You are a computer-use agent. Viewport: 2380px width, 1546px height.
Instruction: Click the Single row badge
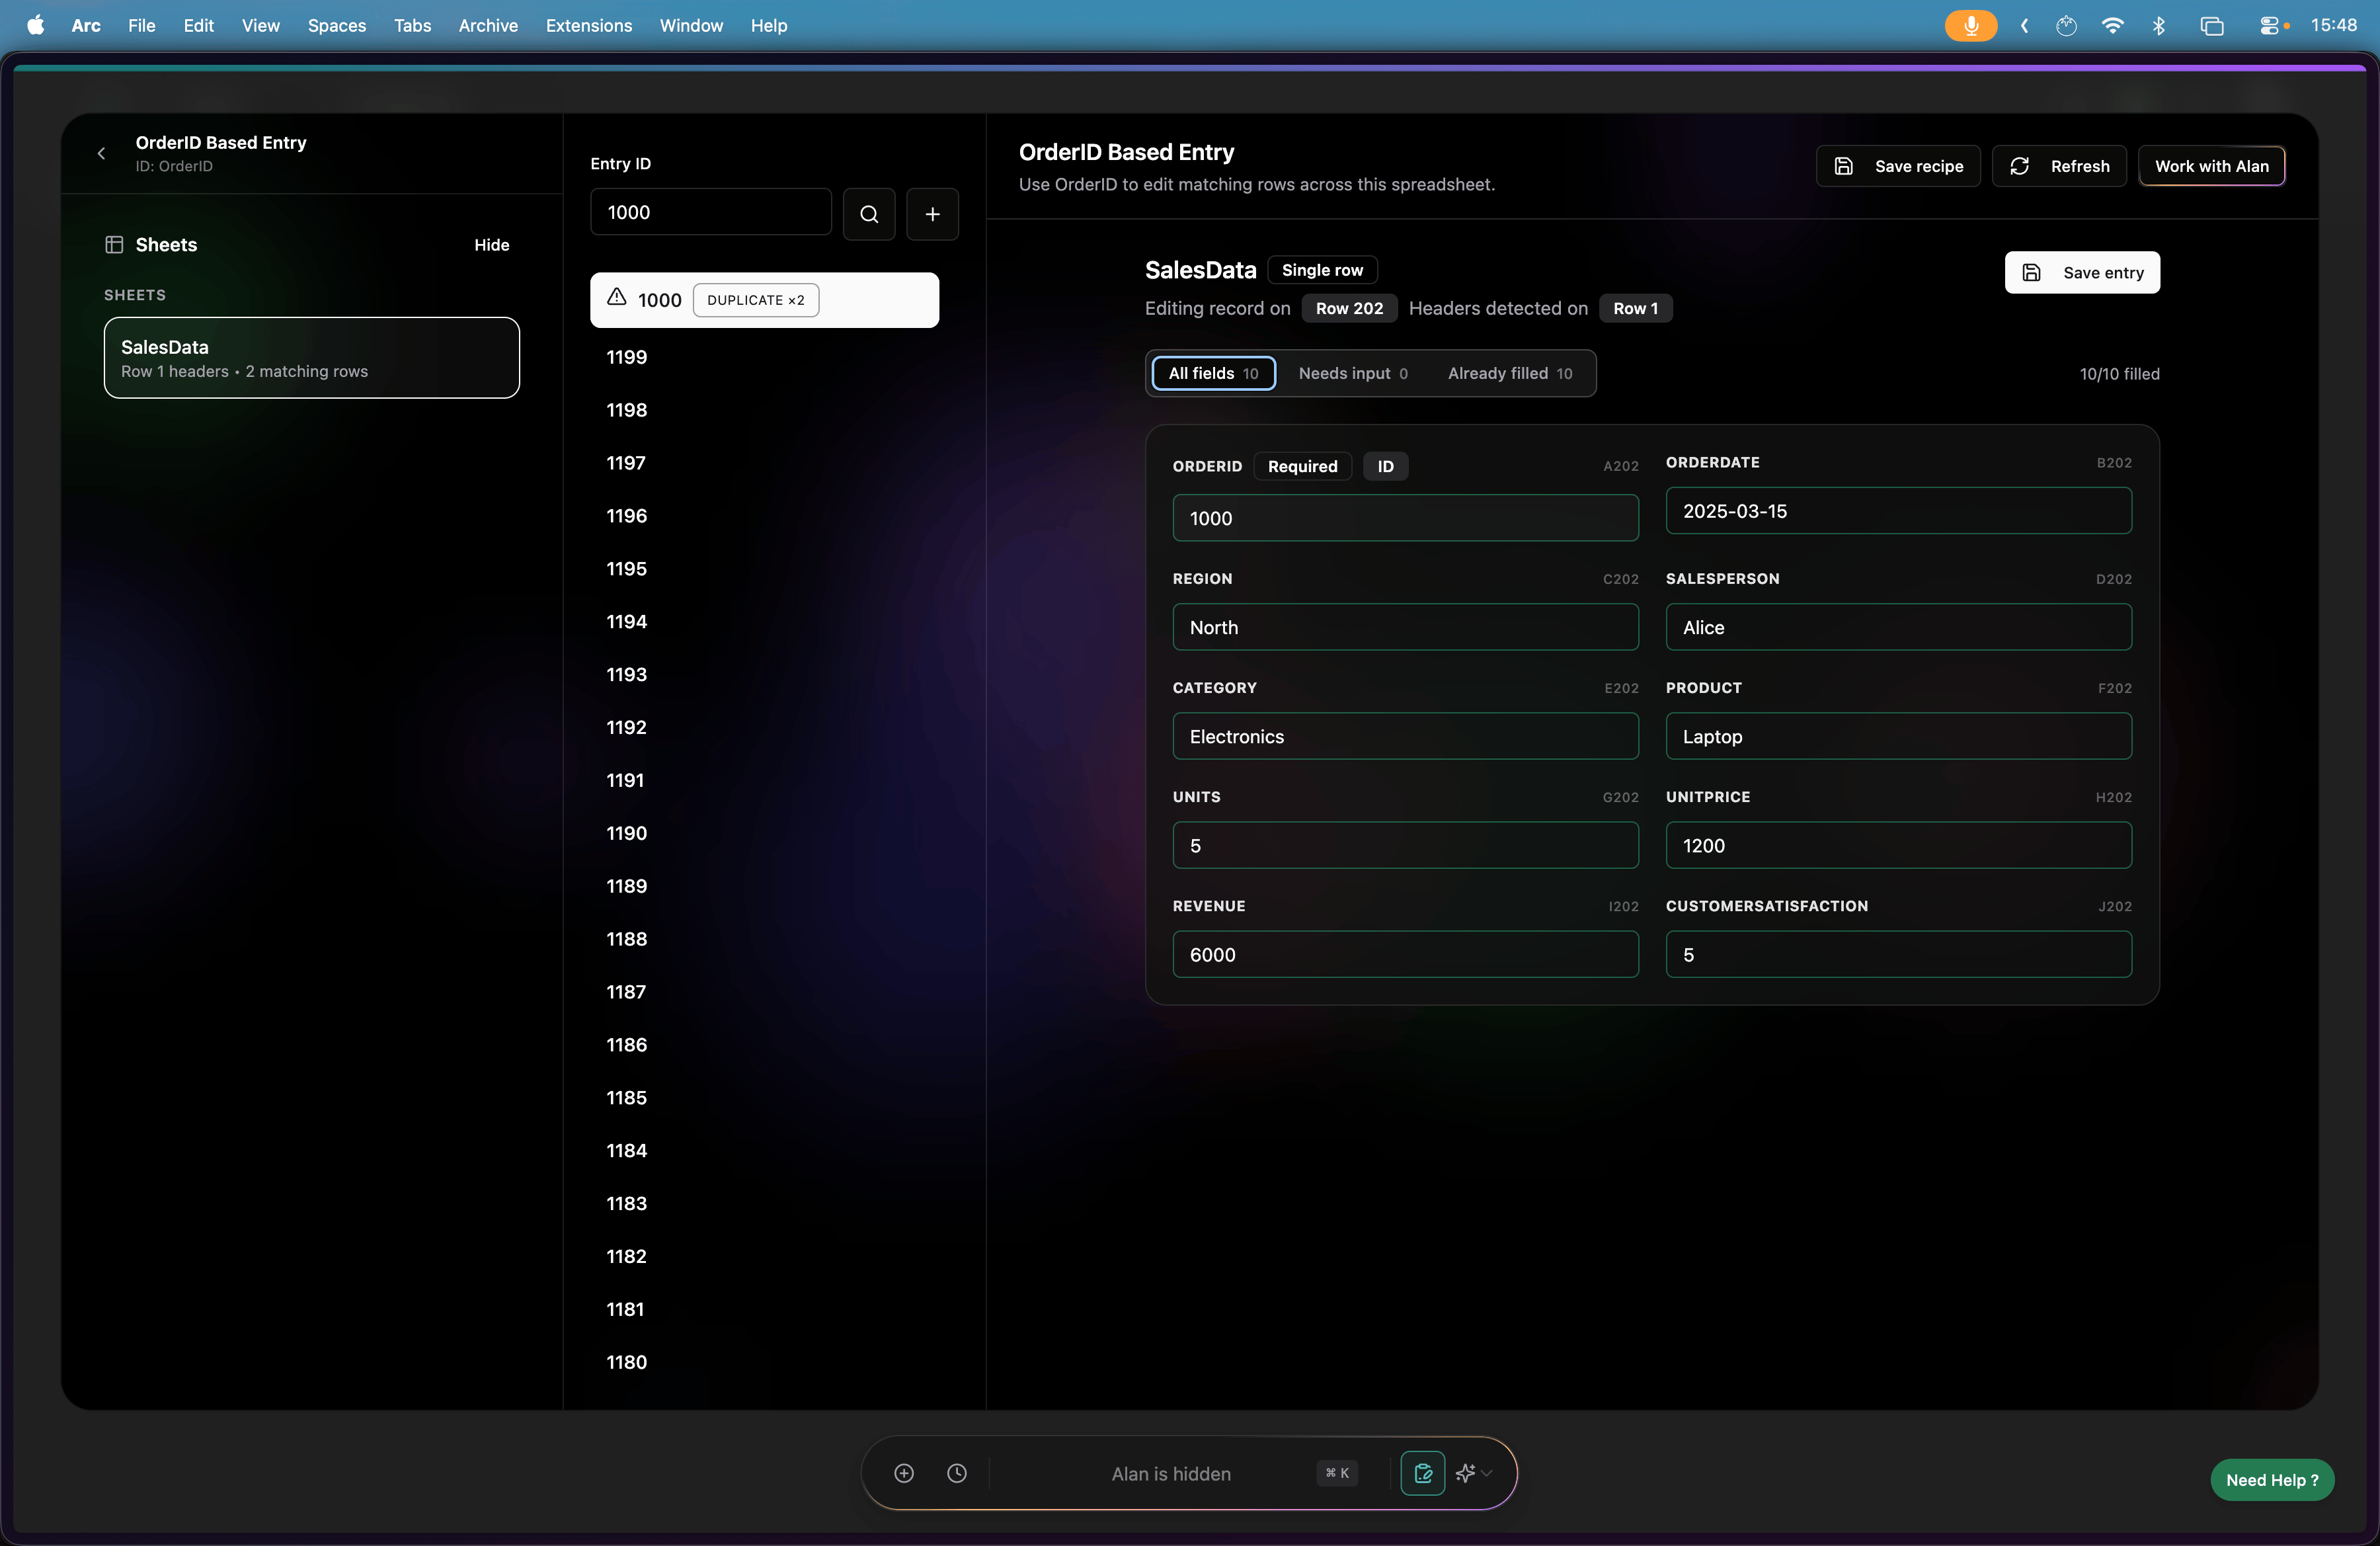1322,270
